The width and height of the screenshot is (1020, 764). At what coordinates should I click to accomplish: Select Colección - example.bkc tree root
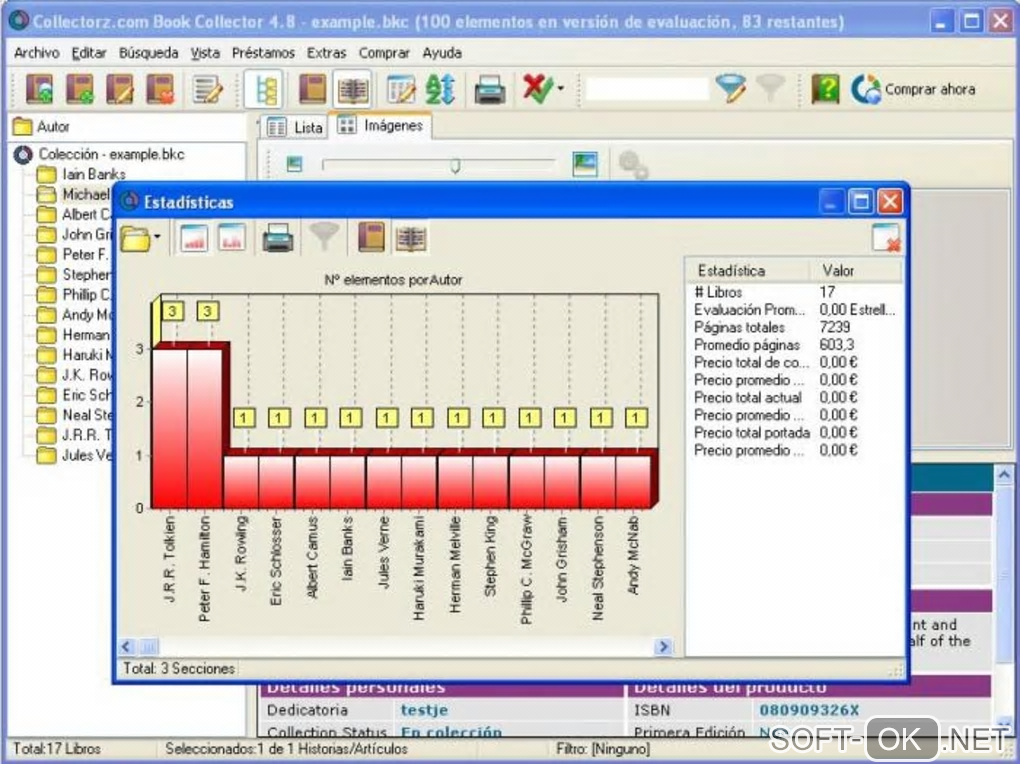(x=111, y=154)
